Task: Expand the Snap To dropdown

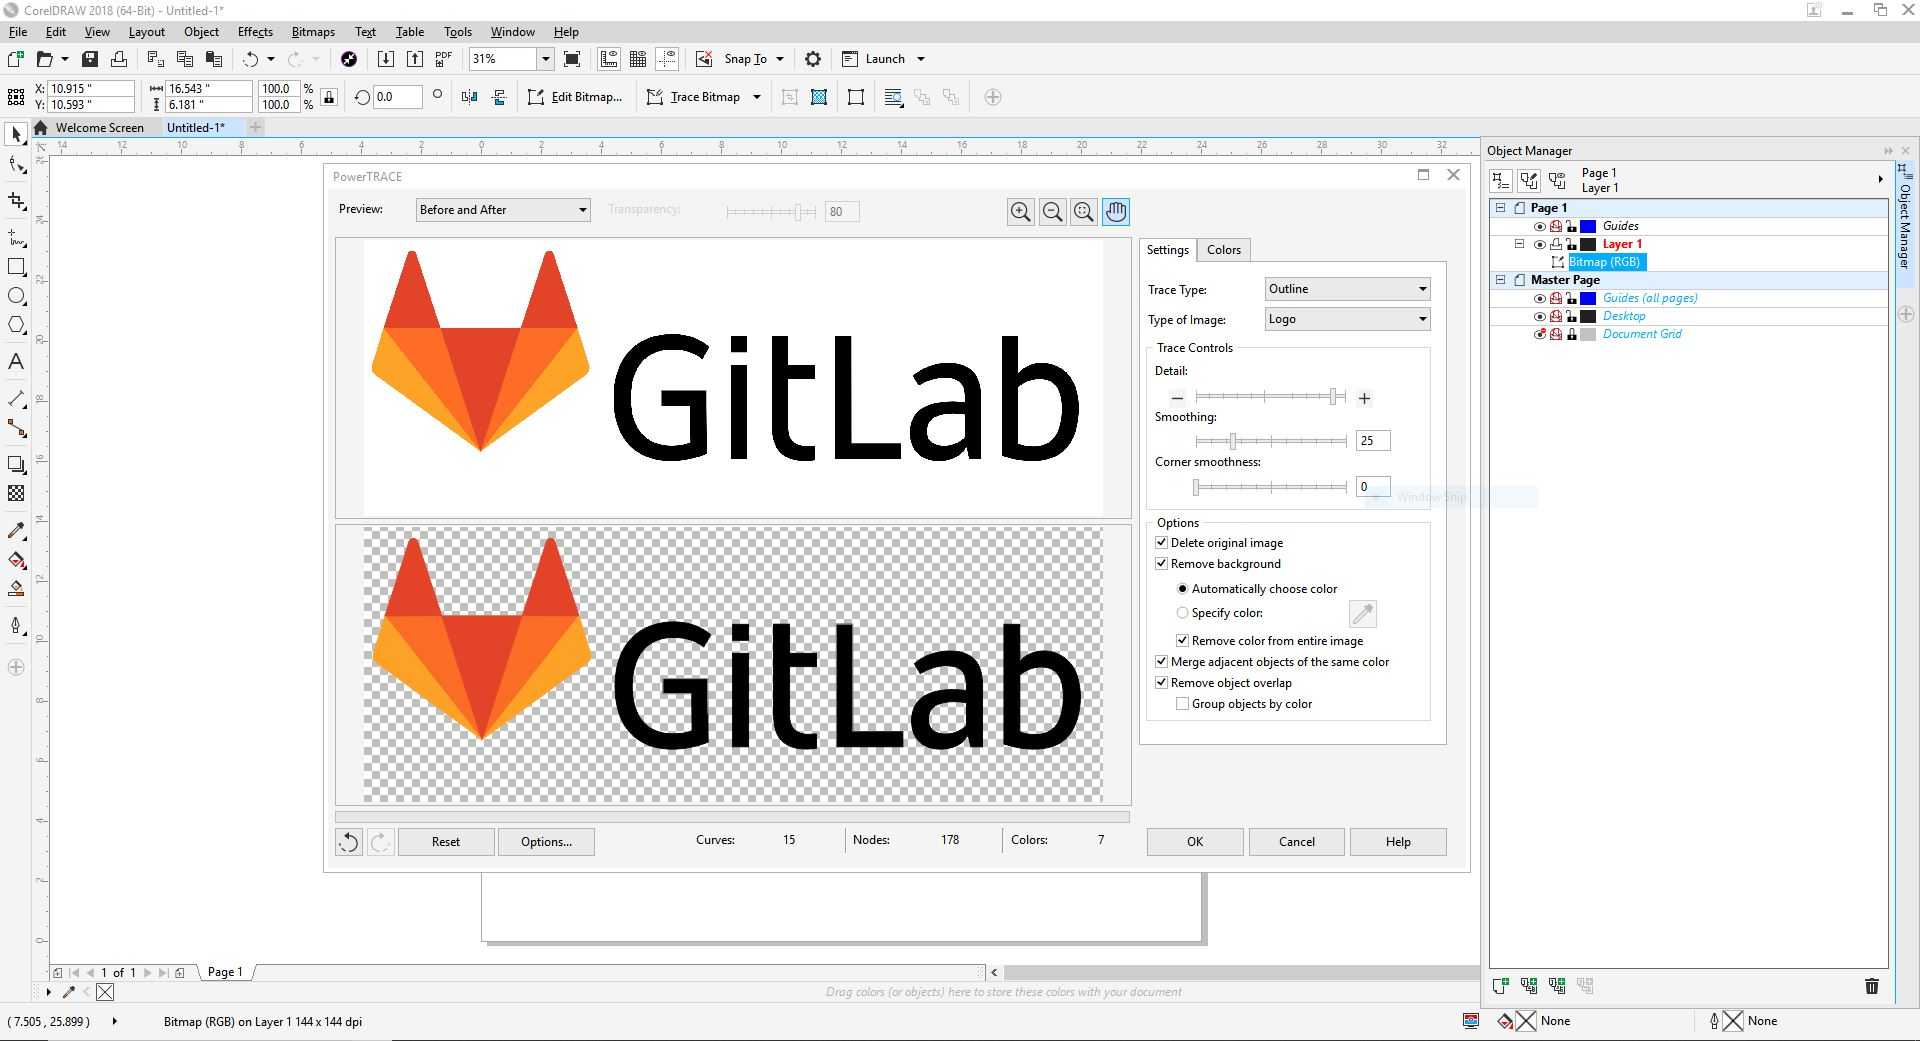Action: pos(780,59)
